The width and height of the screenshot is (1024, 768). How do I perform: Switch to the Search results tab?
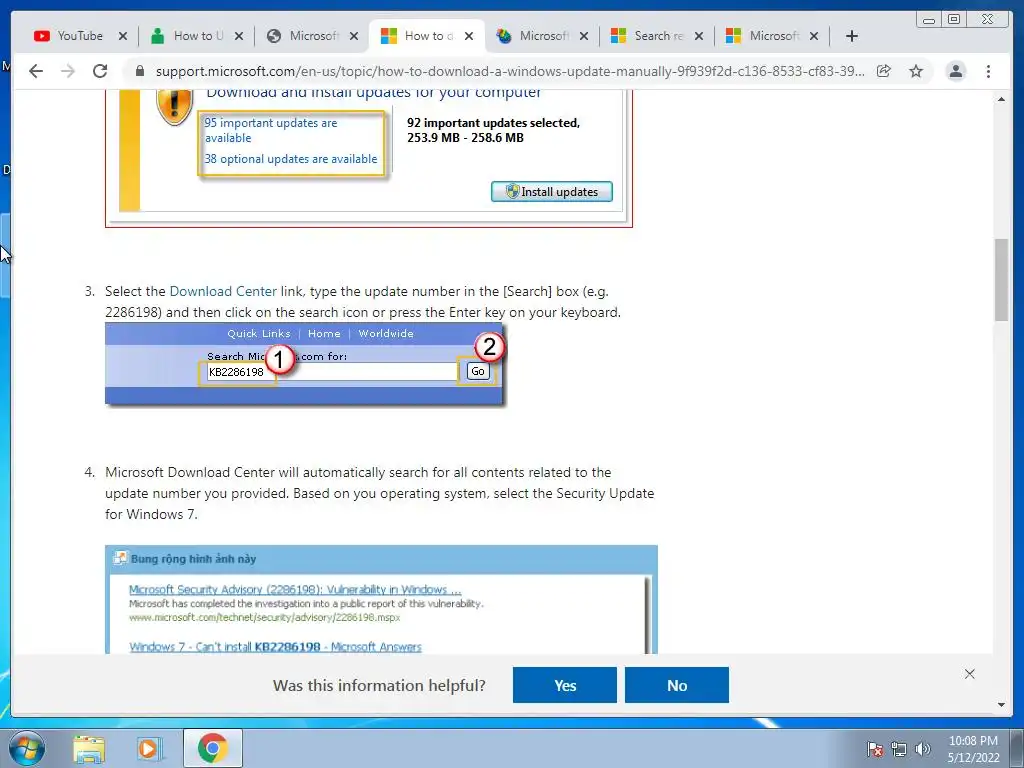(x=647, y=36)
